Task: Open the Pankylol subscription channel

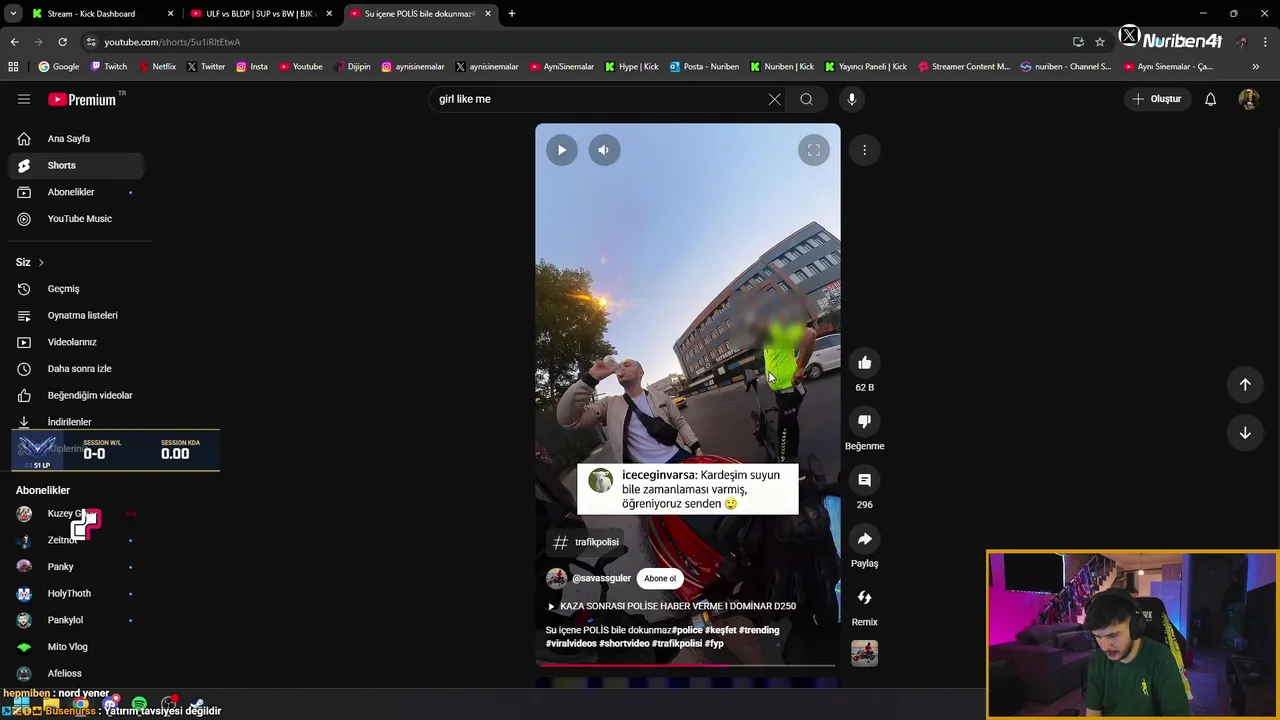Action: [x=76, y=620]
